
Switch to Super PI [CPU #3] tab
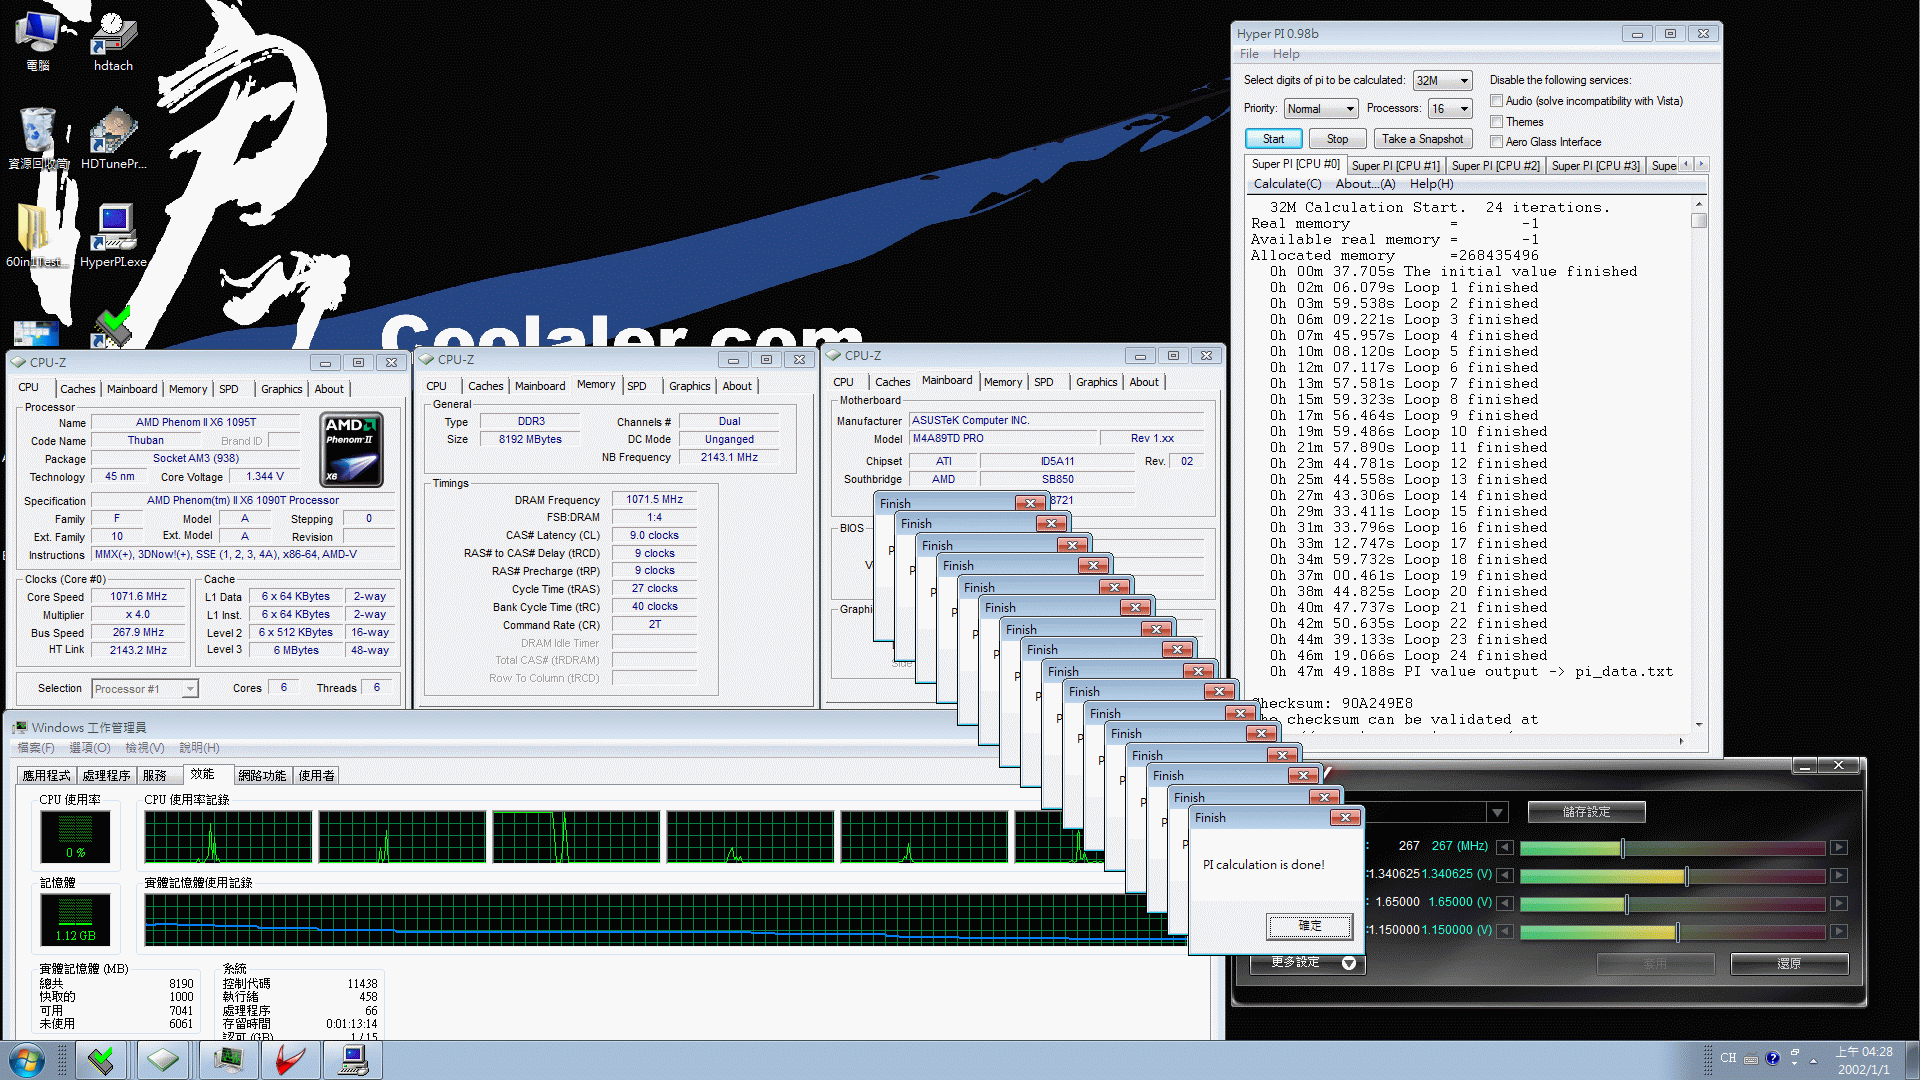point(1595,165)
